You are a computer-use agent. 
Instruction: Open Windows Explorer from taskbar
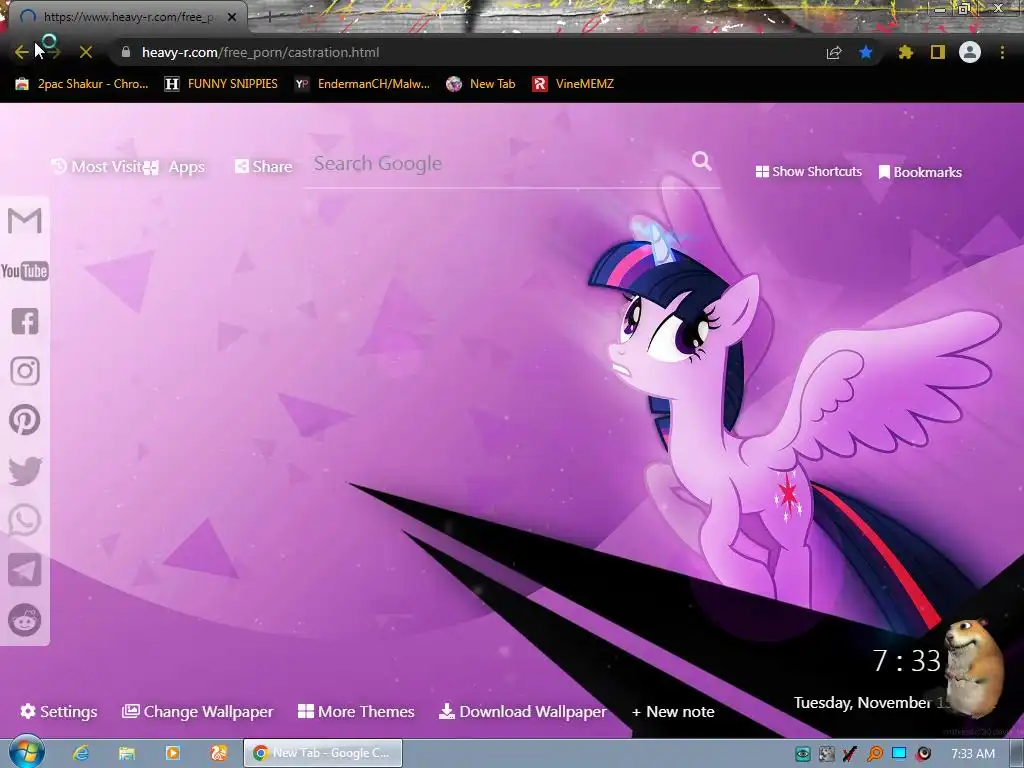[x=127, y=753]
